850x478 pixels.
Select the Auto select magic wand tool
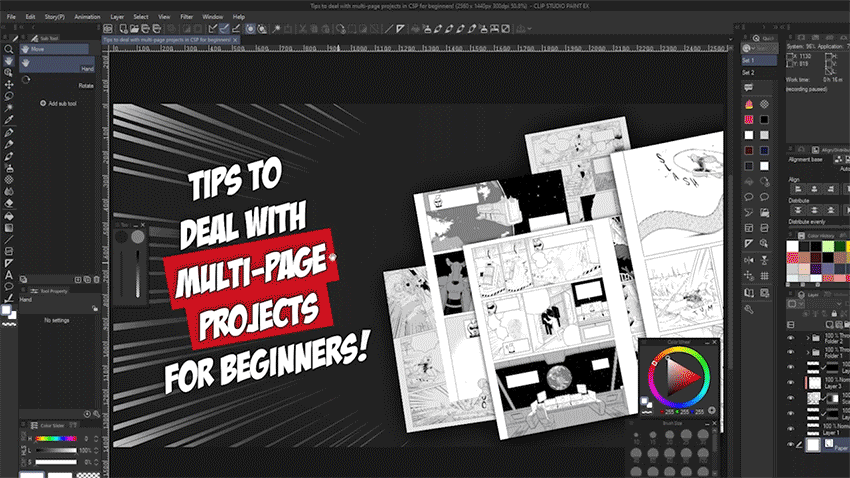[x=9, y=108]
